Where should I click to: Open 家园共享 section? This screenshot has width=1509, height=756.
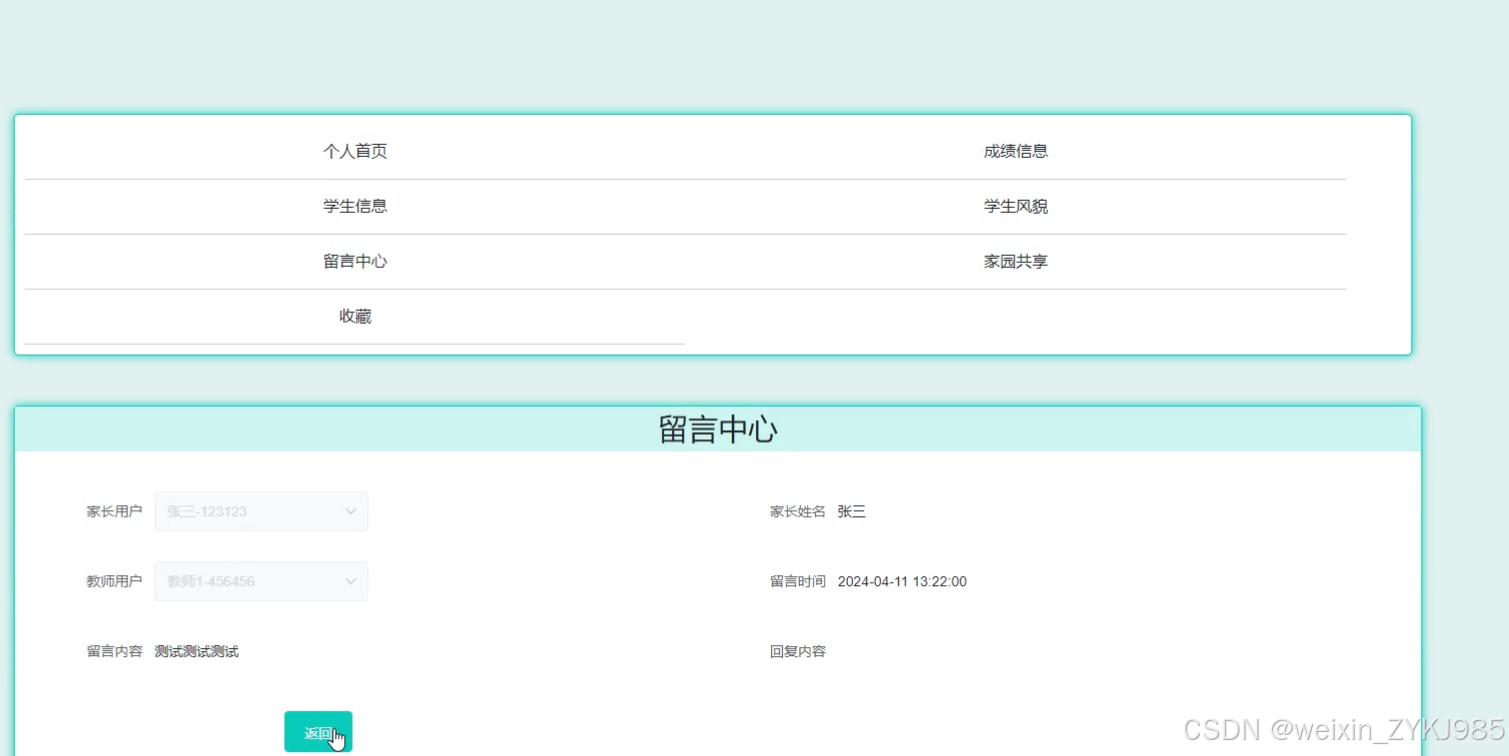coord(1016,262)
